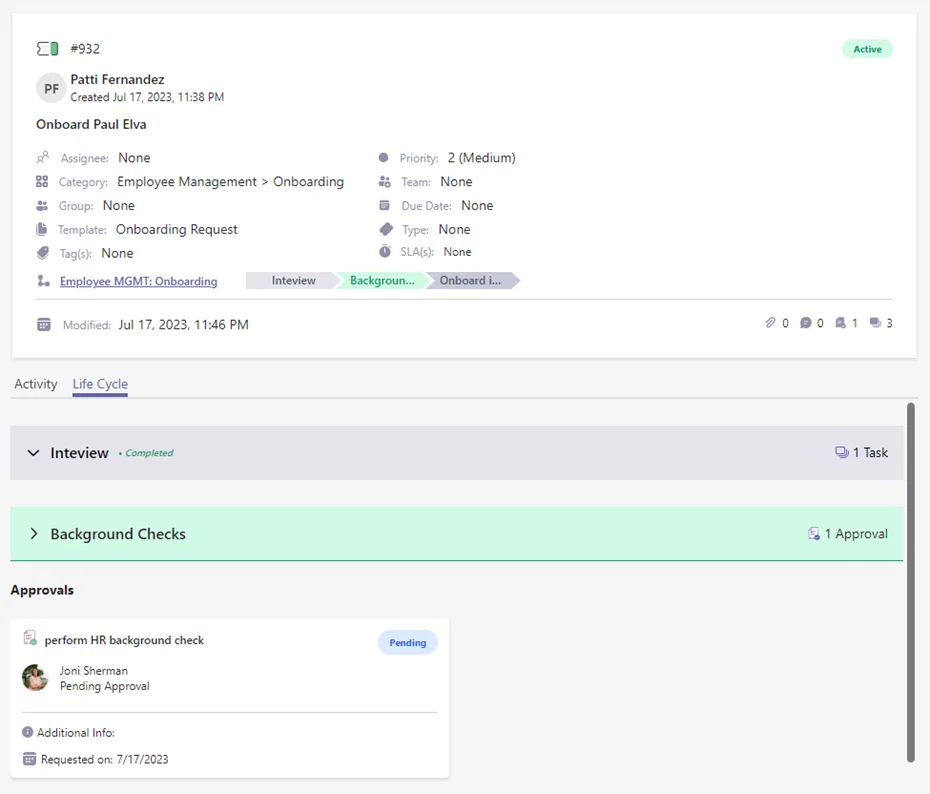Click the Tag(s) label icon
Viewport: 930px width, 794px height.
pos(43,253)
